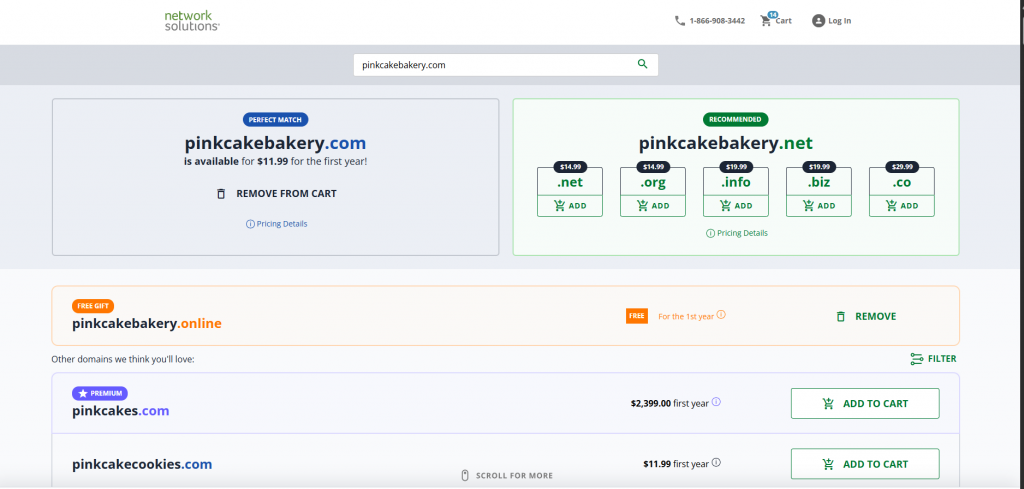This screenshot has height=489, width=1024.
Task: Click the pinkcakes.com domain name
Action: [x=121, y=411]
